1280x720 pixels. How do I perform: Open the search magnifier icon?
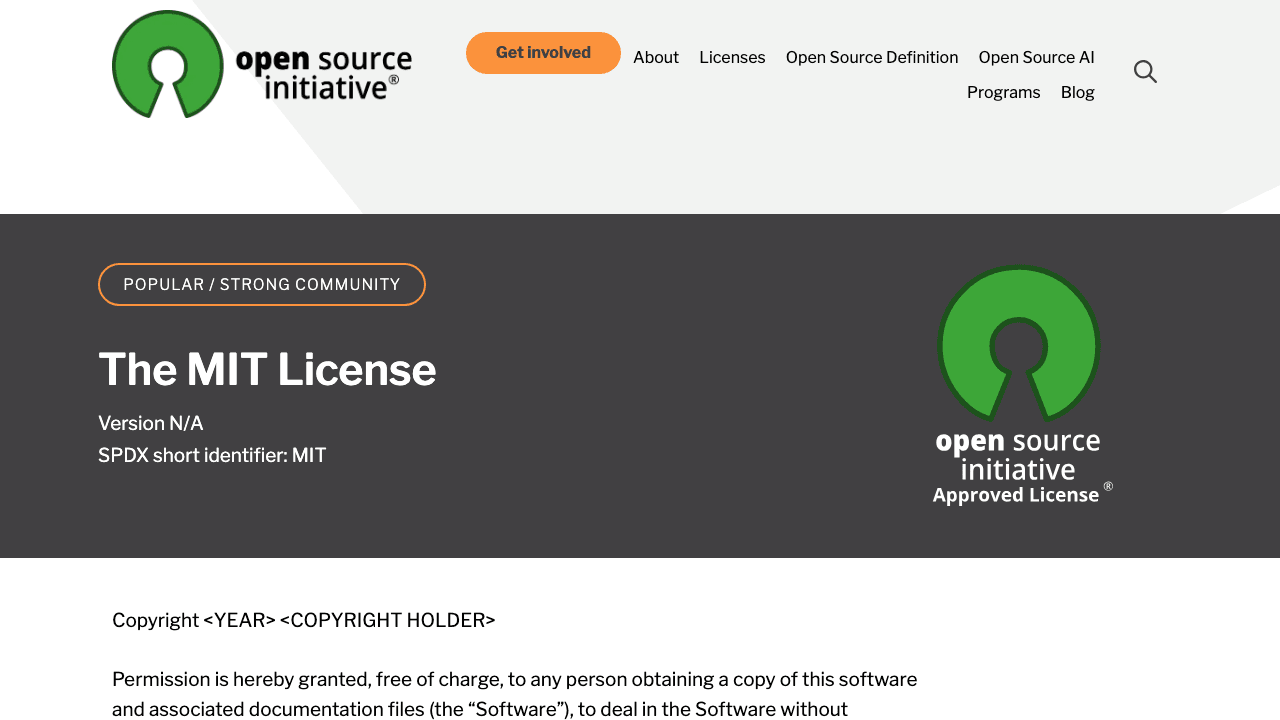pos(1145,71)
